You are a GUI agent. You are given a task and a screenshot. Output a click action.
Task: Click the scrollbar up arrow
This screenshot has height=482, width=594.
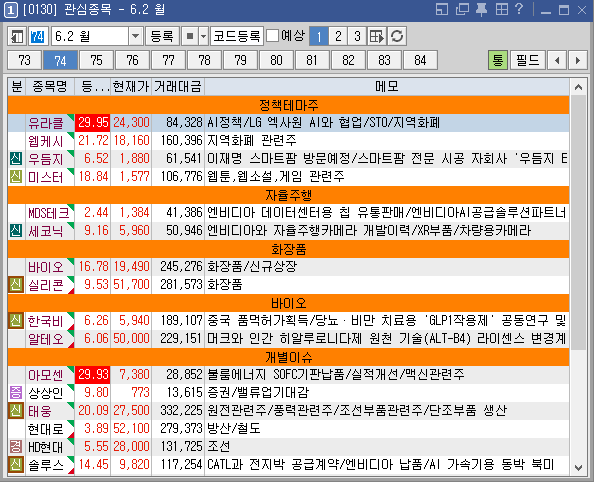point(578,88)
